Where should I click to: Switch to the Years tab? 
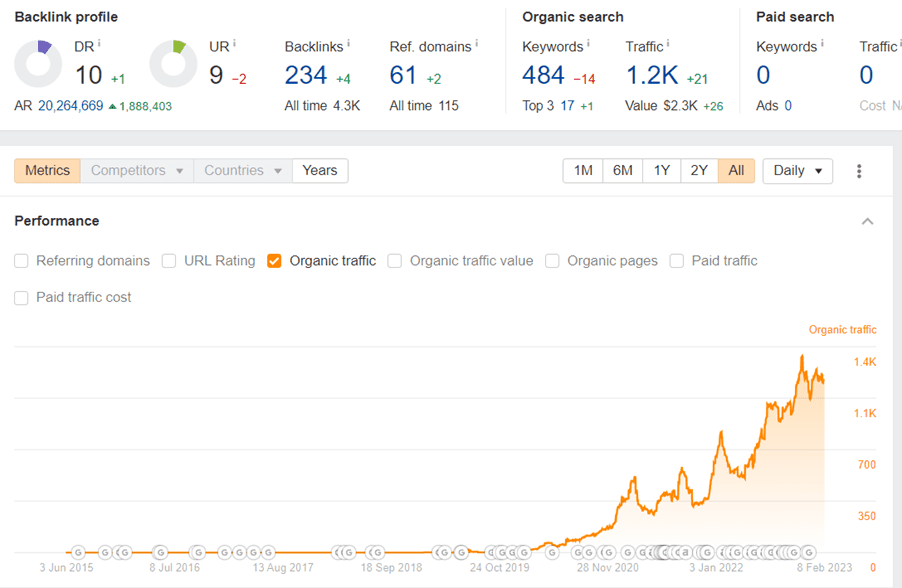(x=320, y=171)
